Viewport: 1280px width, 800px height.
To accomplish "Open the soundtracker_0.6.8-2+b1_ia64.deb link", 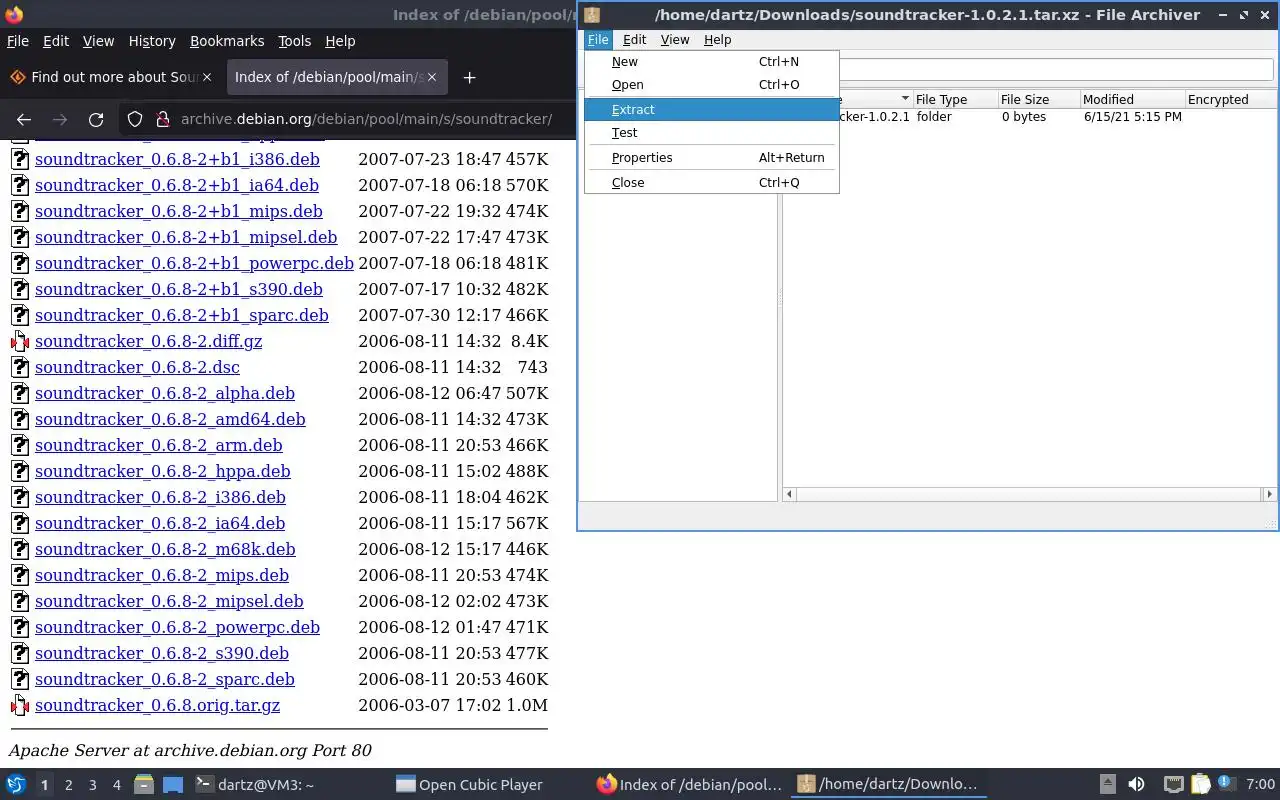I will [x=177, y=185].
